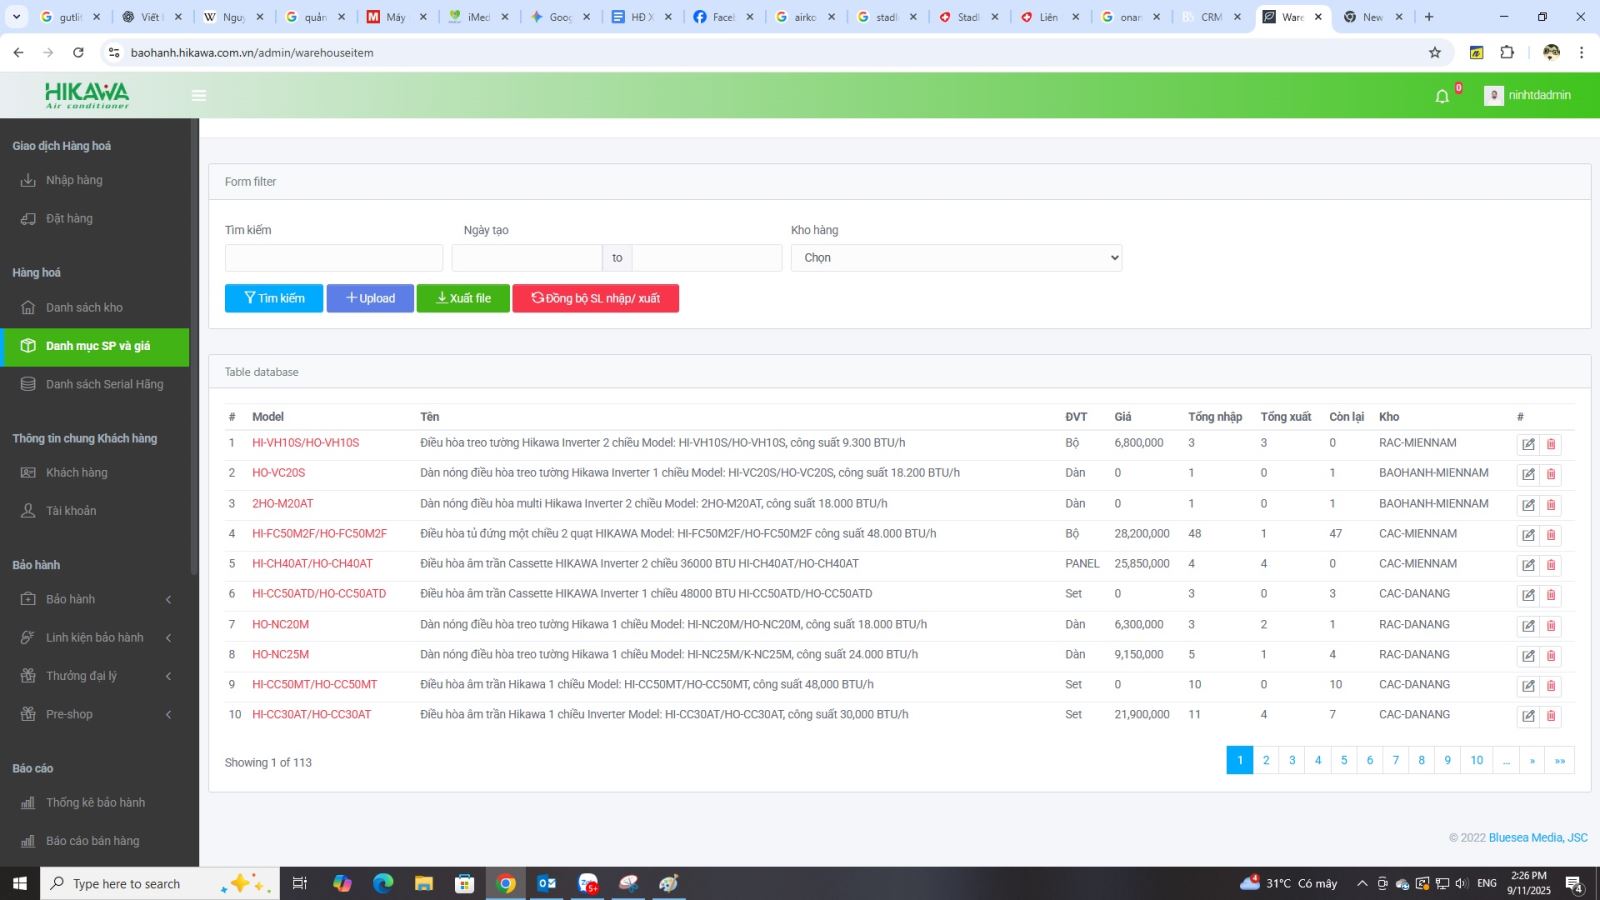The height and width of the screenshot is (900, 1600).
Task: Focus the Tìm kiếm text field
Action: (334, 258)
